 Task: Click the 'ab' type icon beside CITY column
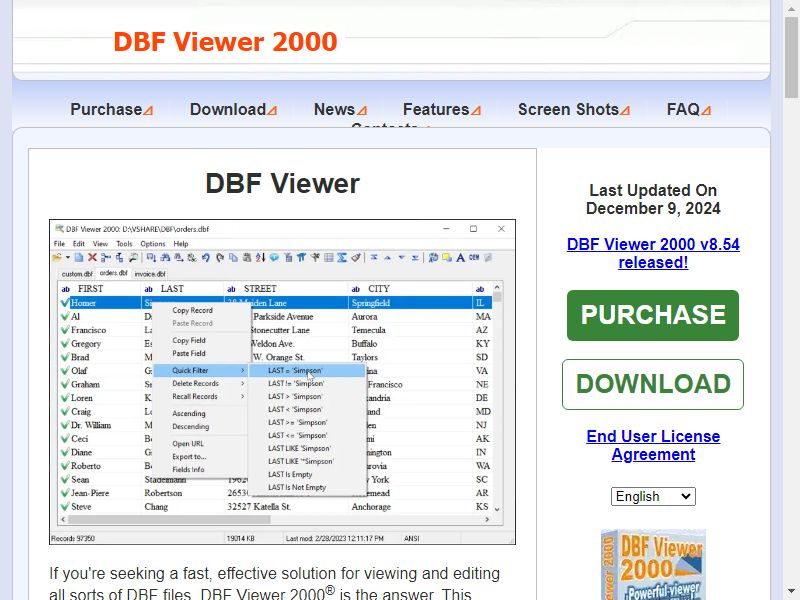coord(356,289)
